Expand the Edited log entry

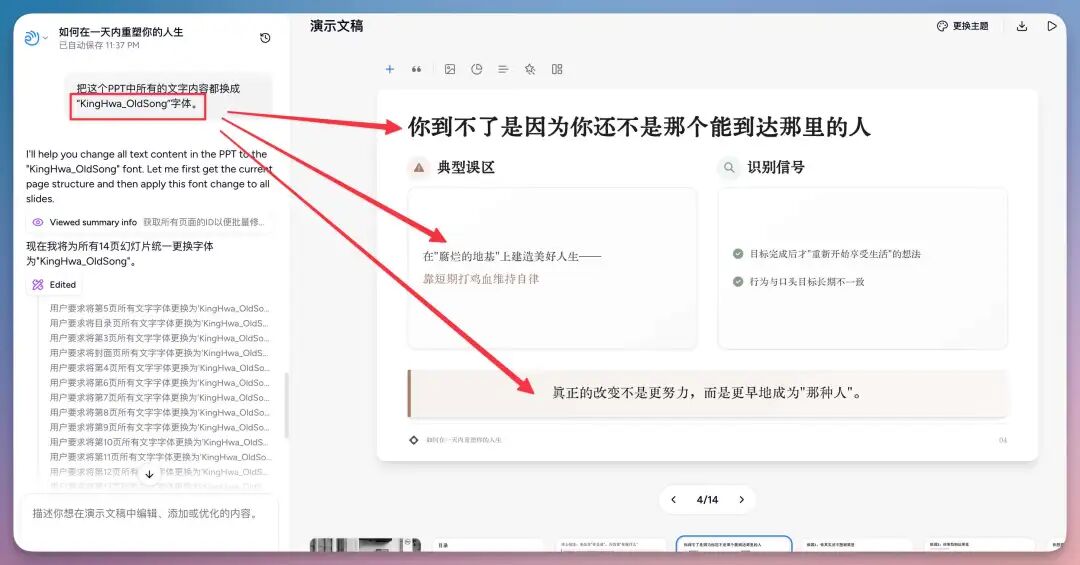[x=54, y=285]
